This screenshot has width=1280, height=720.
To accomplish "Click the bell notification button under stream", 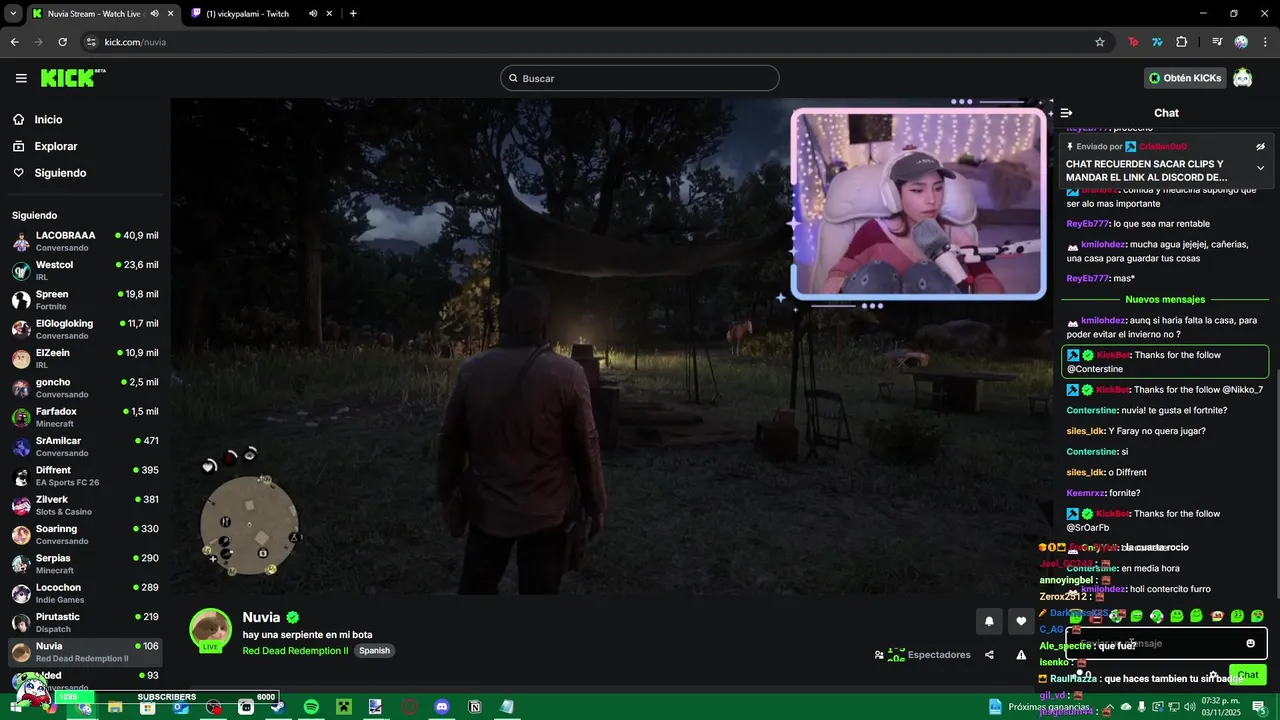I will coord(989,621).
